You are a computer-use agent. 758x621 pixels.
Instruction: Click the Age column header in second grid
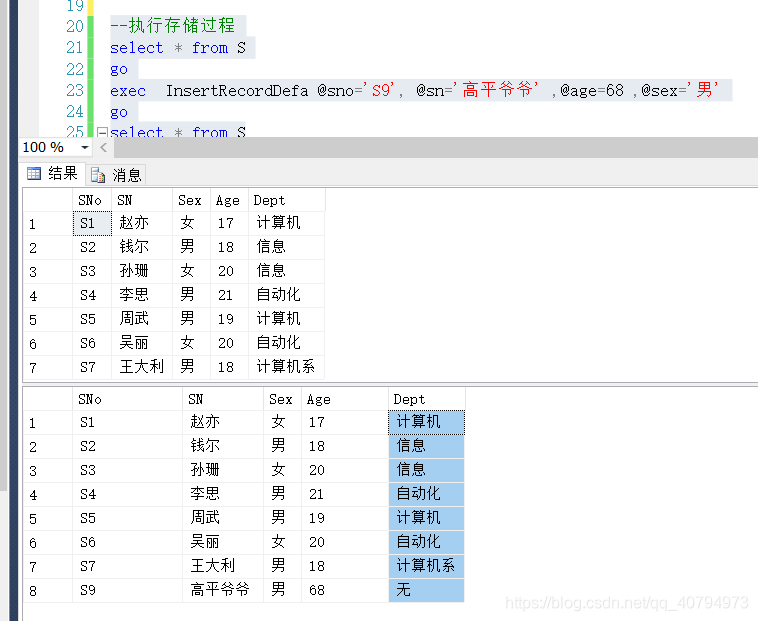[345, 399]
